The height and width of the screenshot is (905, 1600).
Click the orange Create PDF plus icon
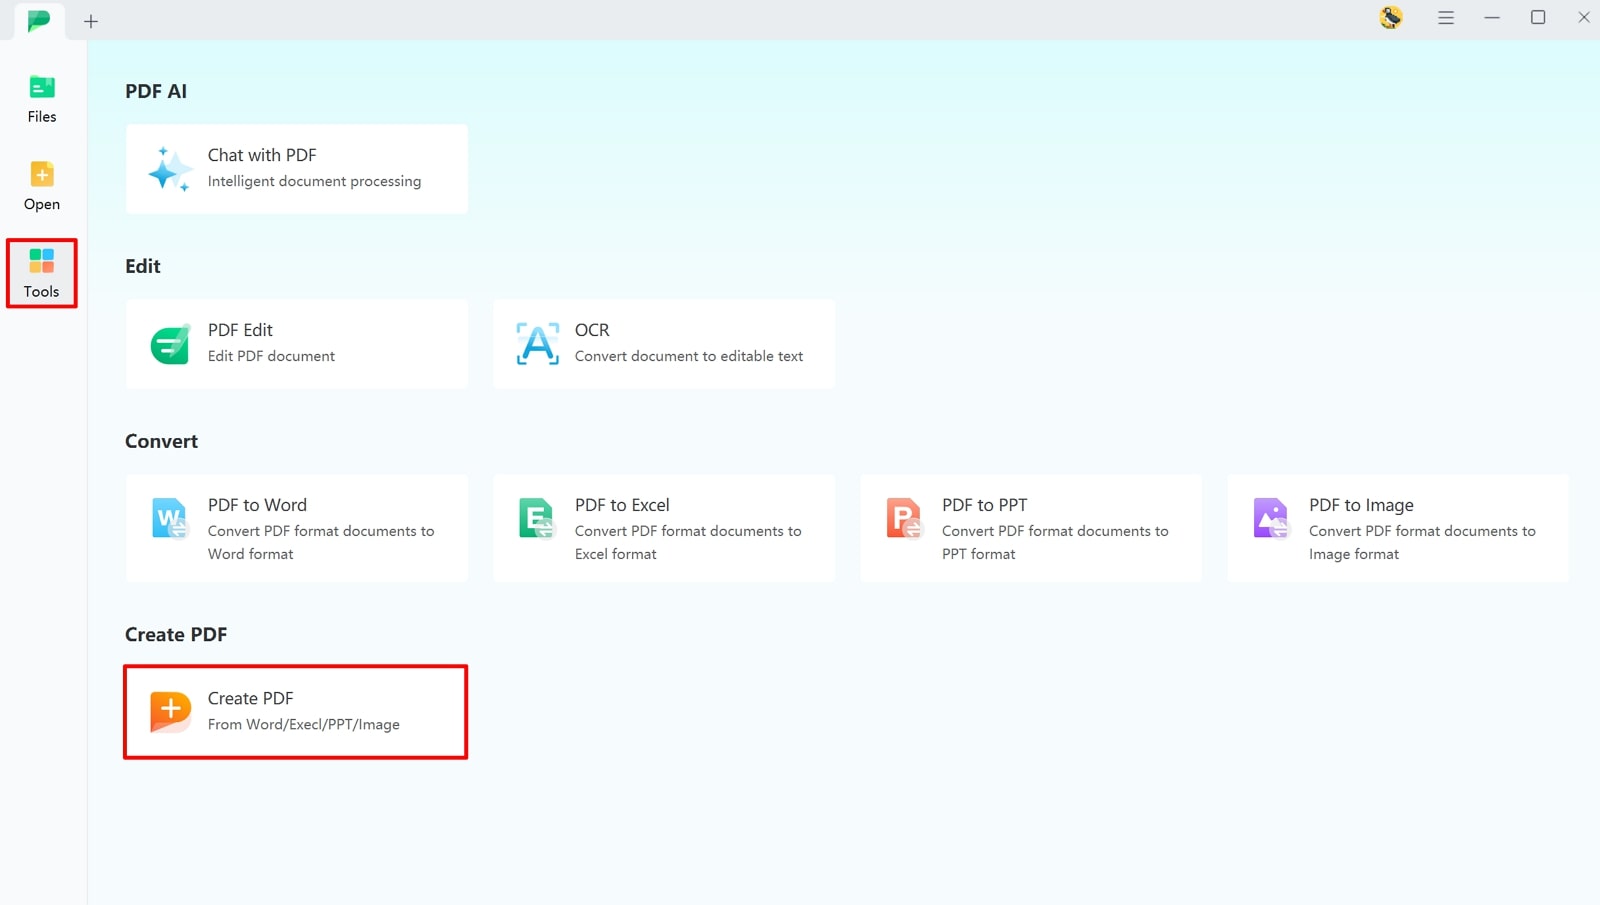(x=170, y=711)
